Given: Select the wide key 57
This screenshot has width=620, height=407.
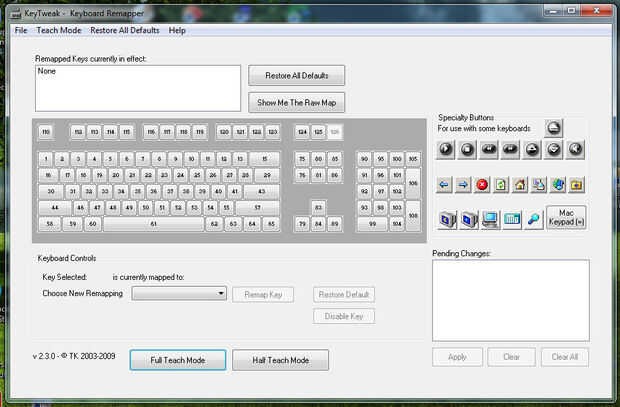Looking at the screenshot, I should pyautogui.click(x=258, y=208).
